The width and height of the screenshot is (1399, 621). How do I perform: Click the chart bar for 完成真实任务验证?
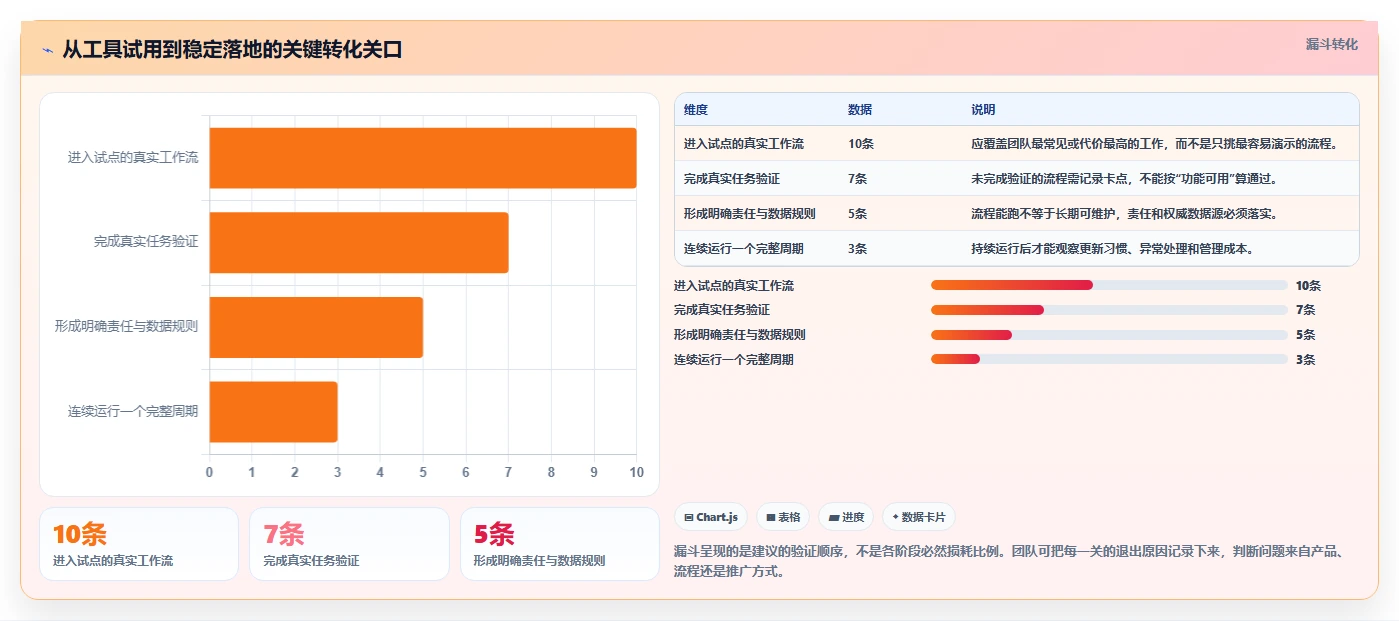click(359, 242)
